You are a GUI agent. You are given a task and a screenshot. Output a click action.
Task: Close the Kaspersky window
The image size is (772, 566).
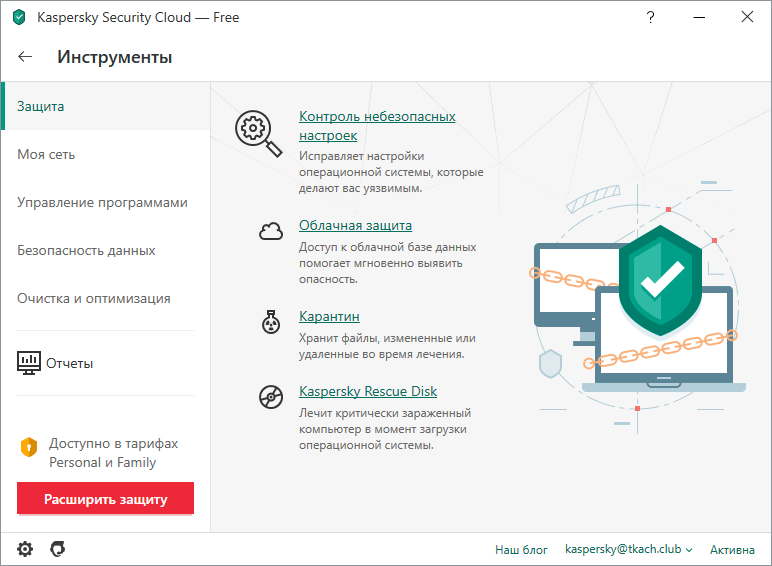coord(747,17)
